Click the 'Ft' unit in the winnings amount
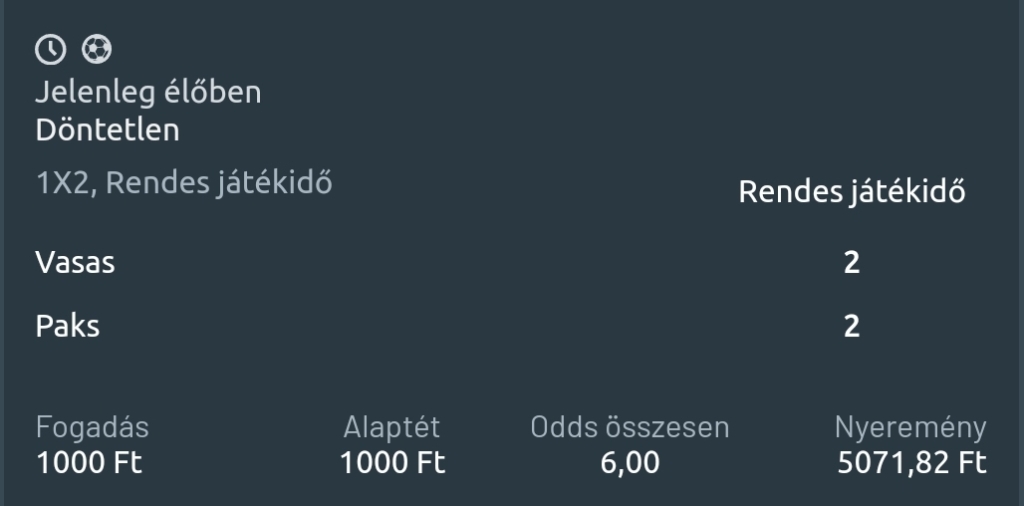The image size is (1024, 506). click(971, 464)
